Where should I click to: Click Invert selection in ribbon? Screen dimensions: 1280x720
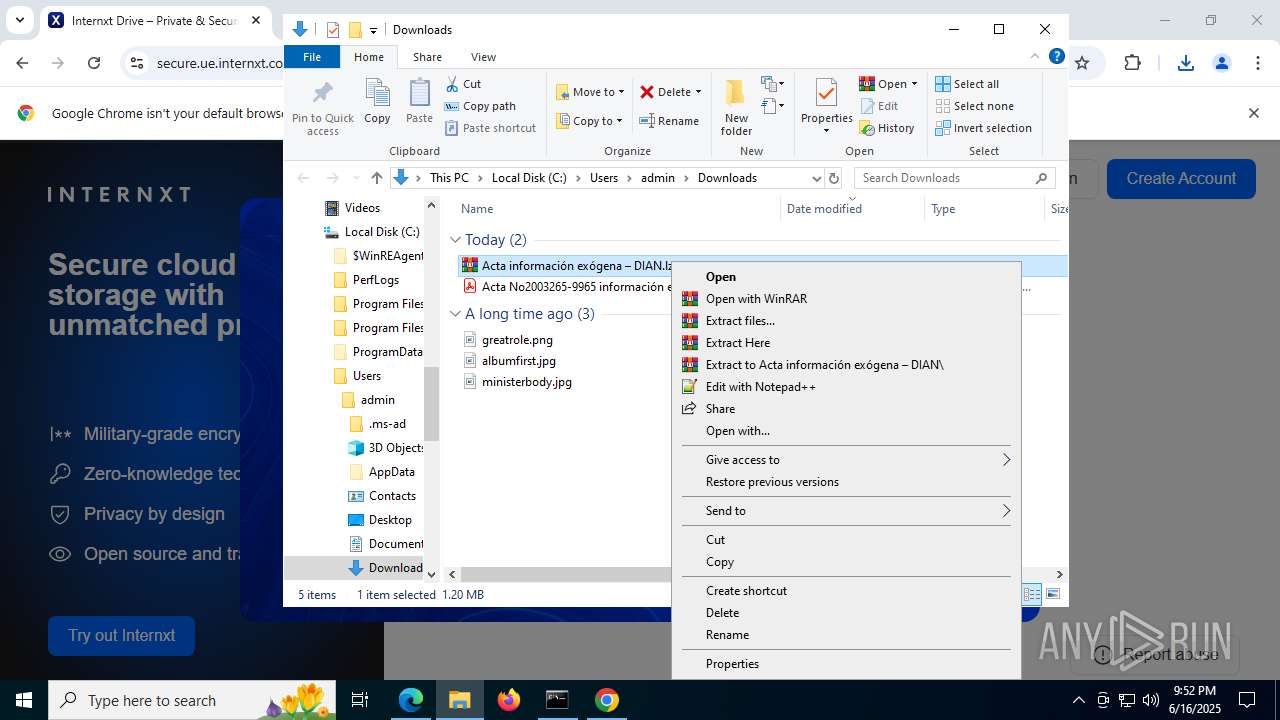(x=983, y=128)
